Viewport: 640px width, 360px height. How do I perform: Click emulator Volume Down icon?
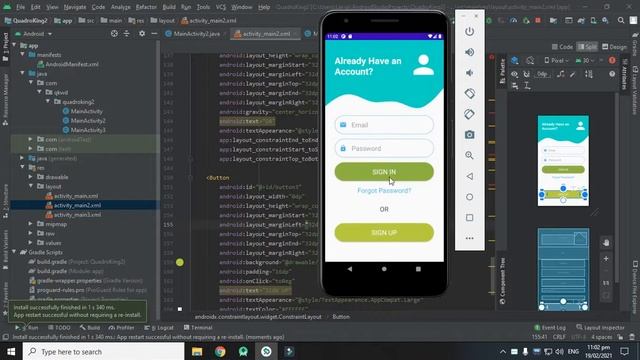pyautogui.click(x=469, y=73)
